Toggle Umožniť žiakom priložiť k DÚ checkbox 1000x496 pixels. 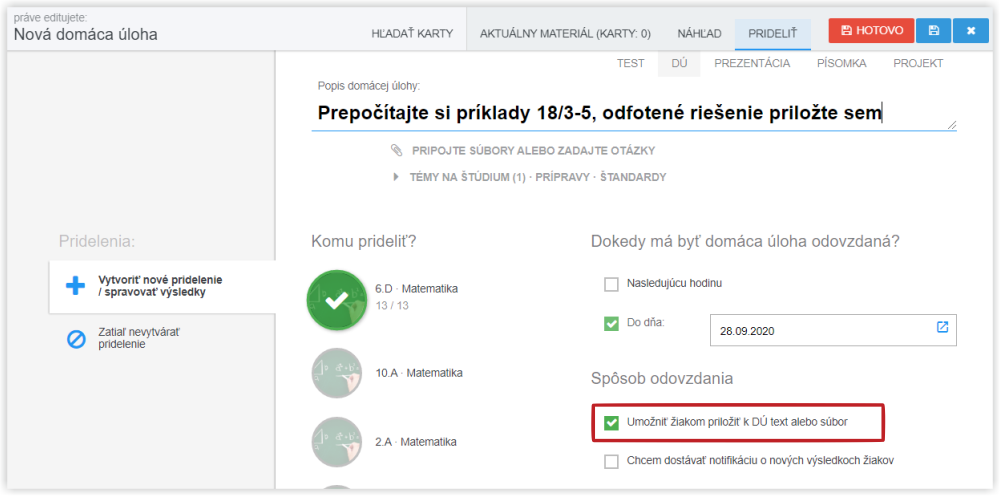tap(612, 423)
